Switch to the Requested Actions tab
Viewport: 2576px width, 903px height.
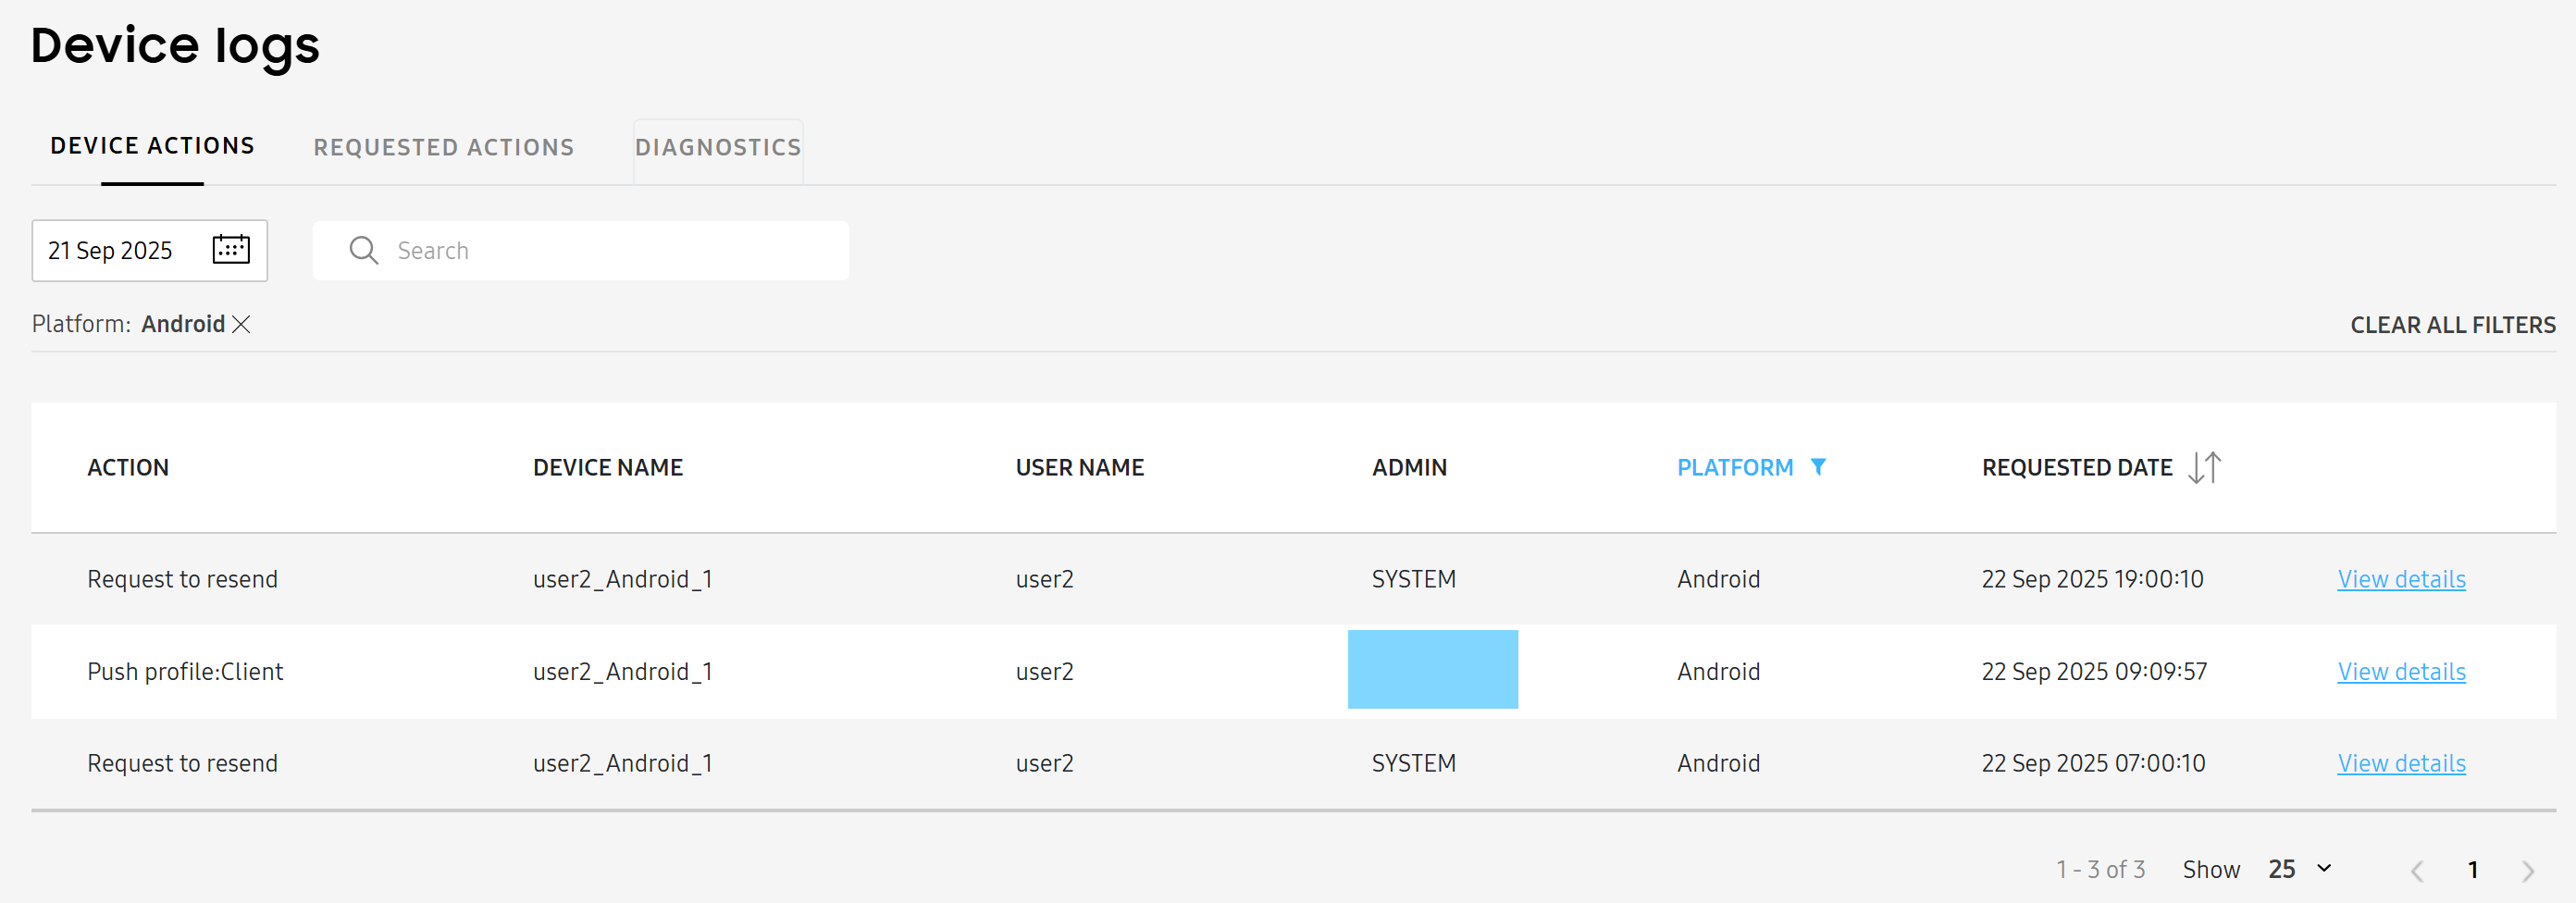point(443,147)
